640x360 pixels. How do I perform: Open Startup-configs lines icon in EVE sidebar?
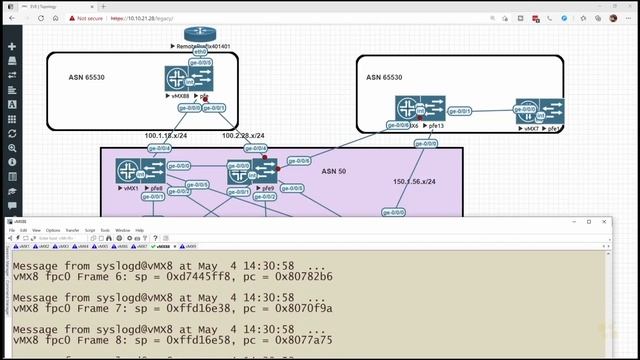coord(12,90)
